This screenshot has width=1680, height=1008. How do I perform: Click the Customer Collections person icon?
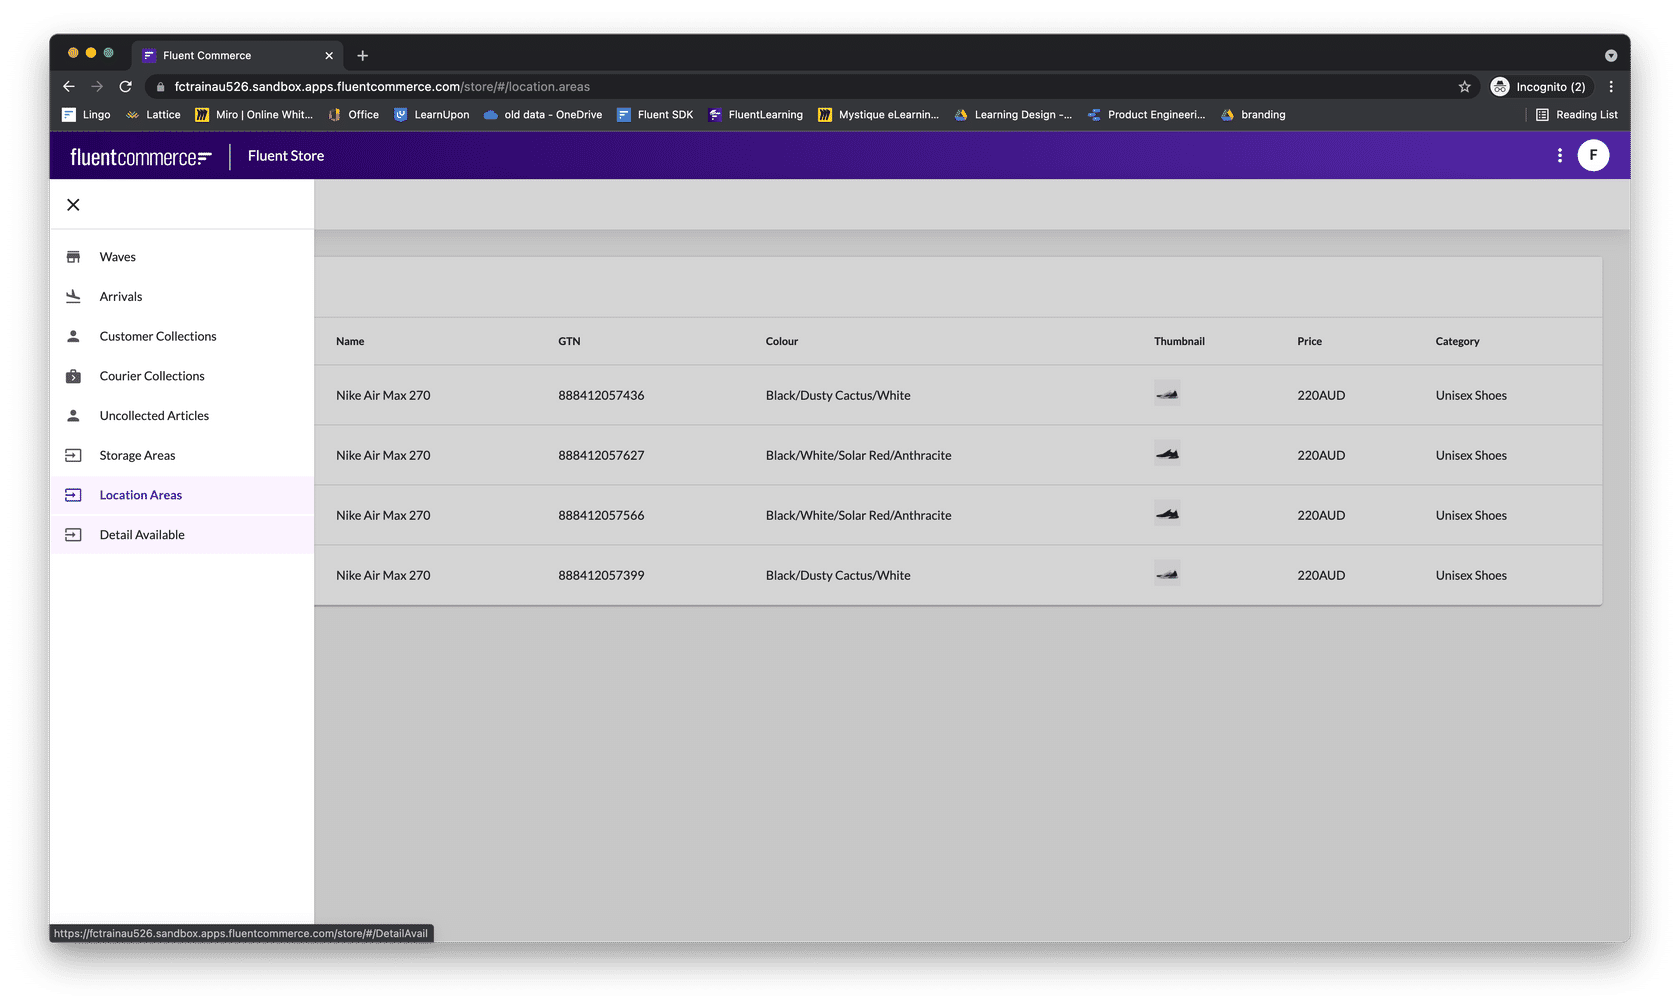tap(73, 336)
